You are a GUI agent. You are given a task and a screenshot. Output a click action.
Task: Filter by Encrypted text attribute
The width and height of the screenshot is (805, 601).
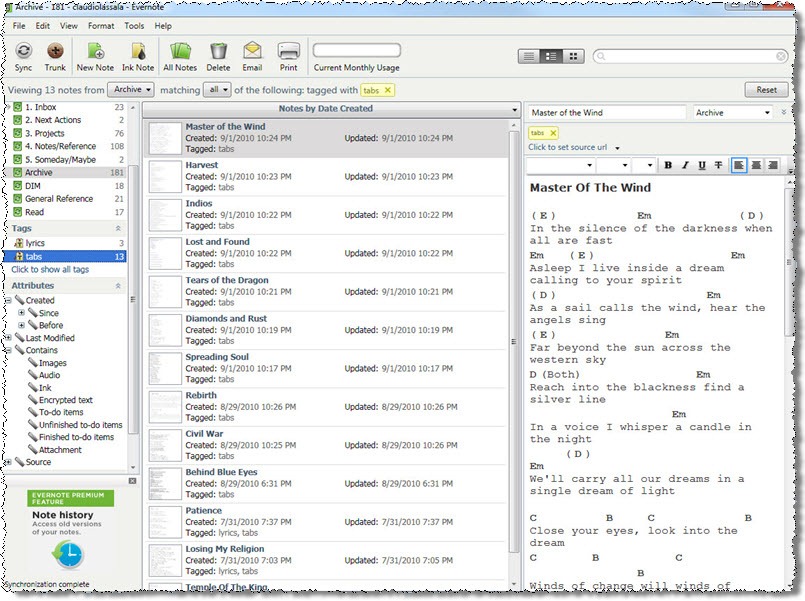tap(66, 400)
